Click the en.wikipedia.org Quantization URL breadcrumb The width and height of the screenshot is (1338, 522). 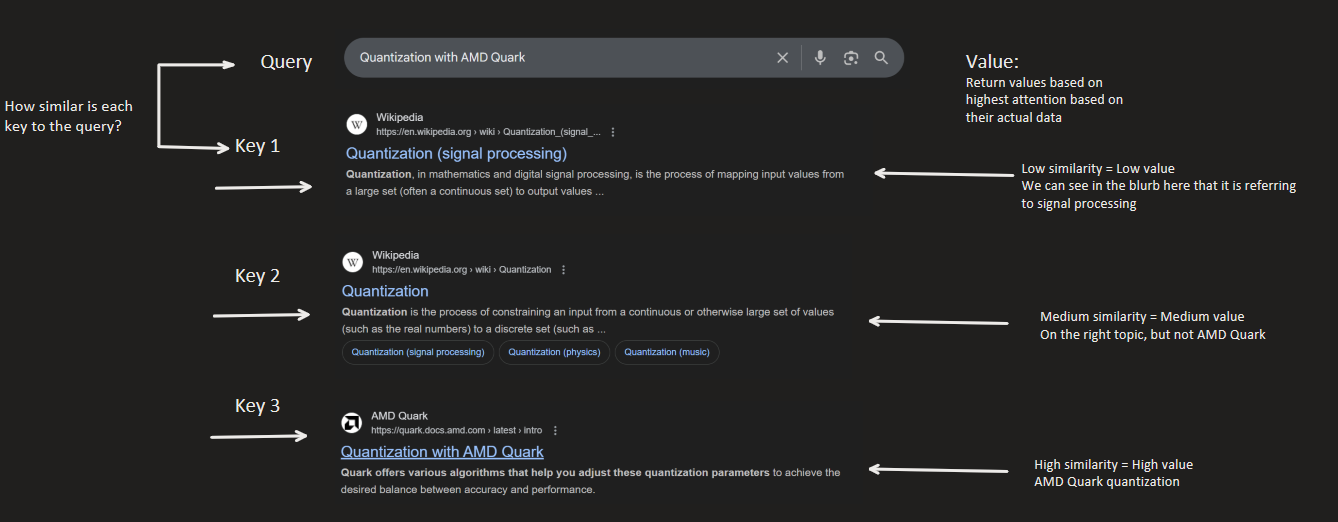point(461,270)
